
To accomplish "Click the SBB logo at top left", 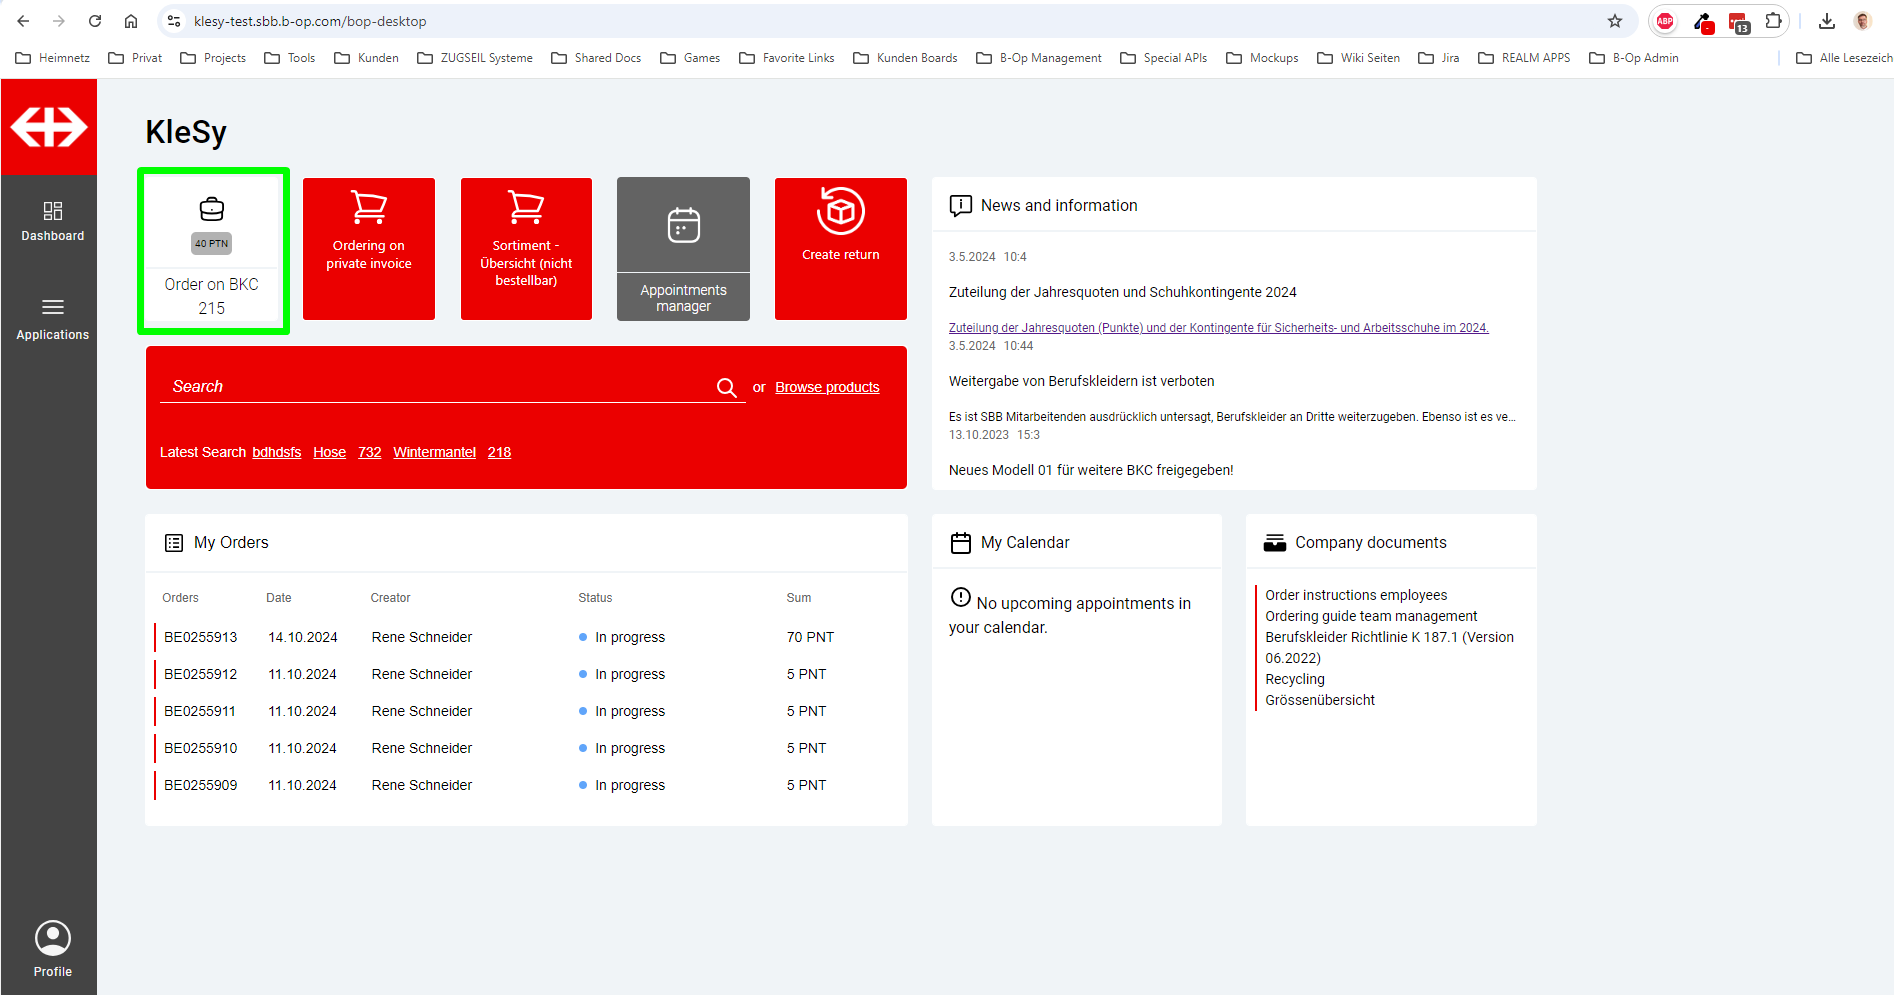I will point(49,128).
